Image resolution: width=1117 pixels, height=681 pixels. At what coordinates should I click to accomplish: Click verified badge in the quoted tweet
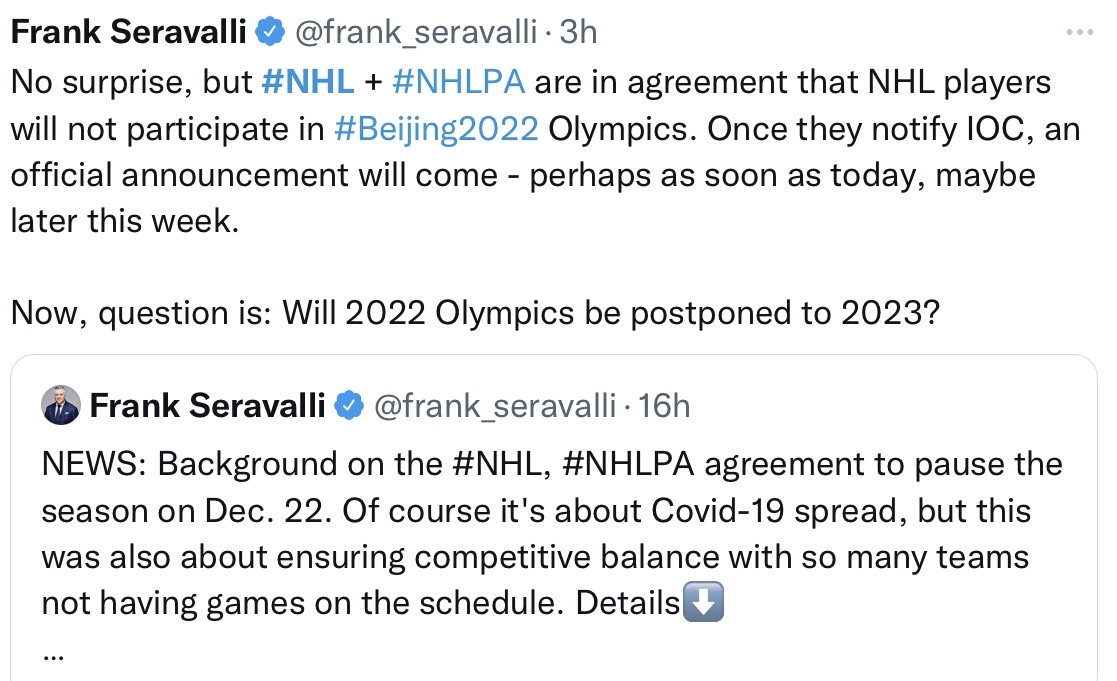coord(349,405)
